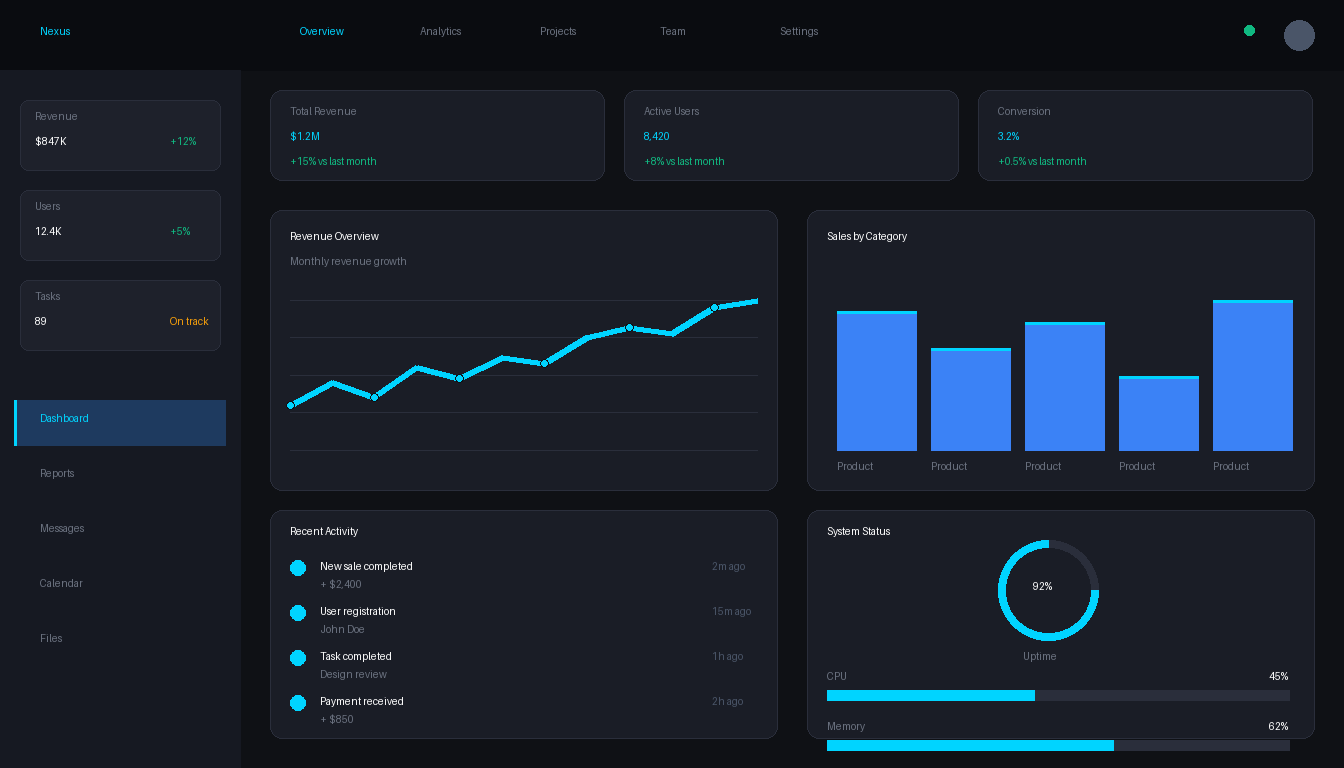
Task: Click the tallest bar in Sales by Category
Action: [x=1252, y=376]
